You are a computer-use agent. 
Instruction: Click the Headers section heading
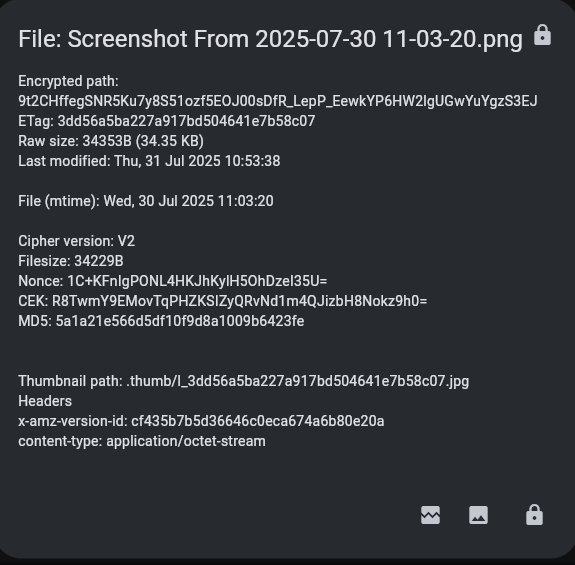point(45,401)
